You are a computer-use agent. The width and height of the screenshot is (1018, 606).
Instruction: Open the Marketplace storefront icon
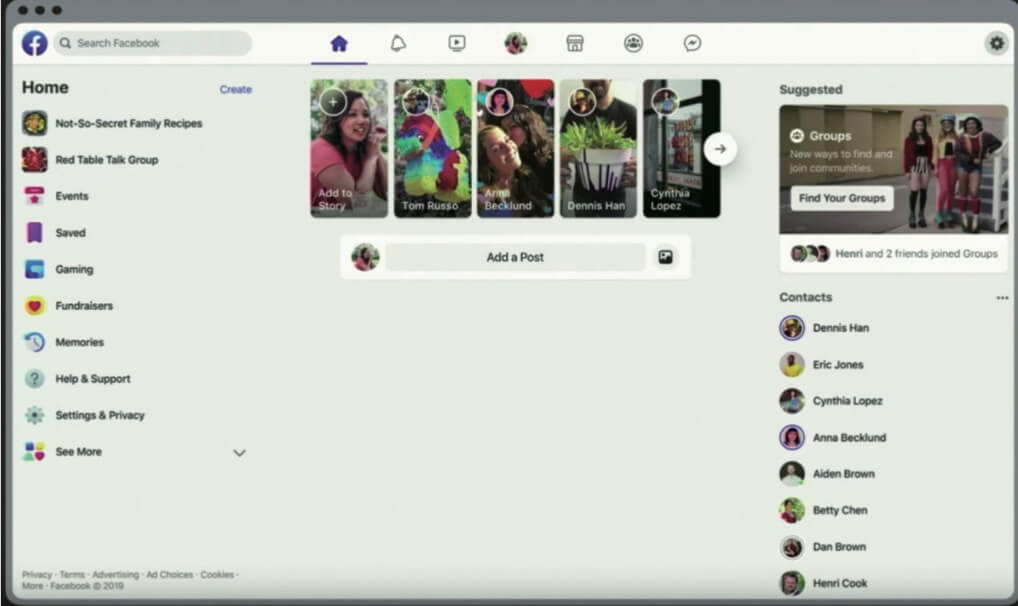[575, 44]
